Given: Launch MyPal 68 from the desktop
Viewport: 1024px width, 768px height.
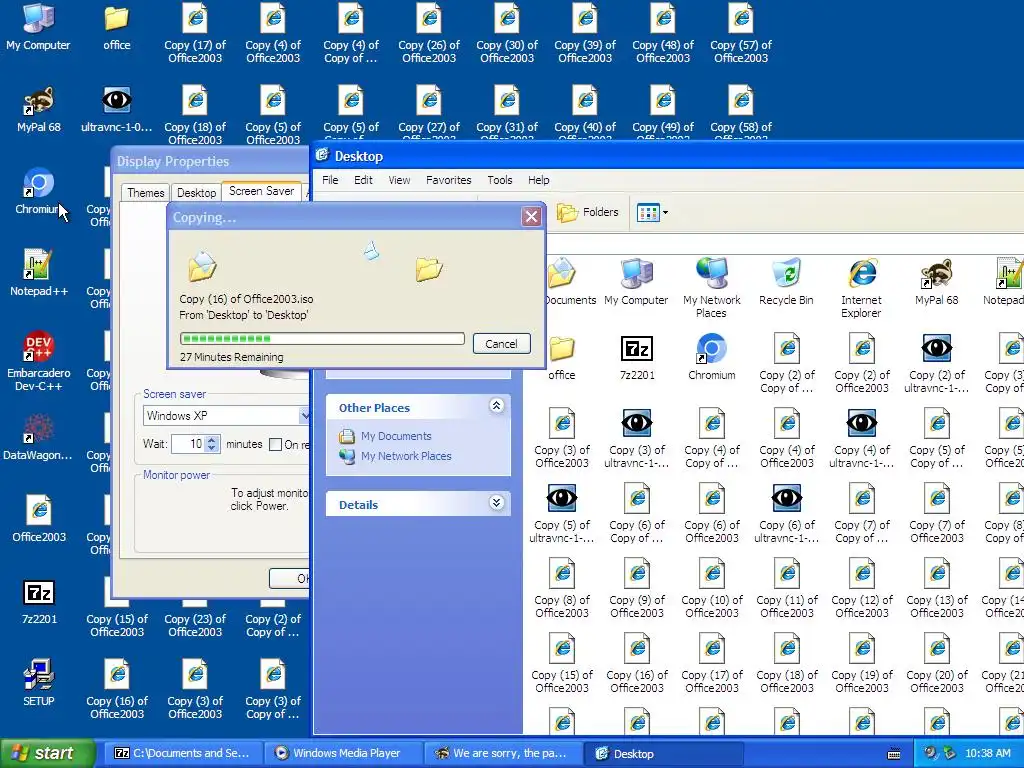Looking at the screenshot, I should (x=39, y=109).
